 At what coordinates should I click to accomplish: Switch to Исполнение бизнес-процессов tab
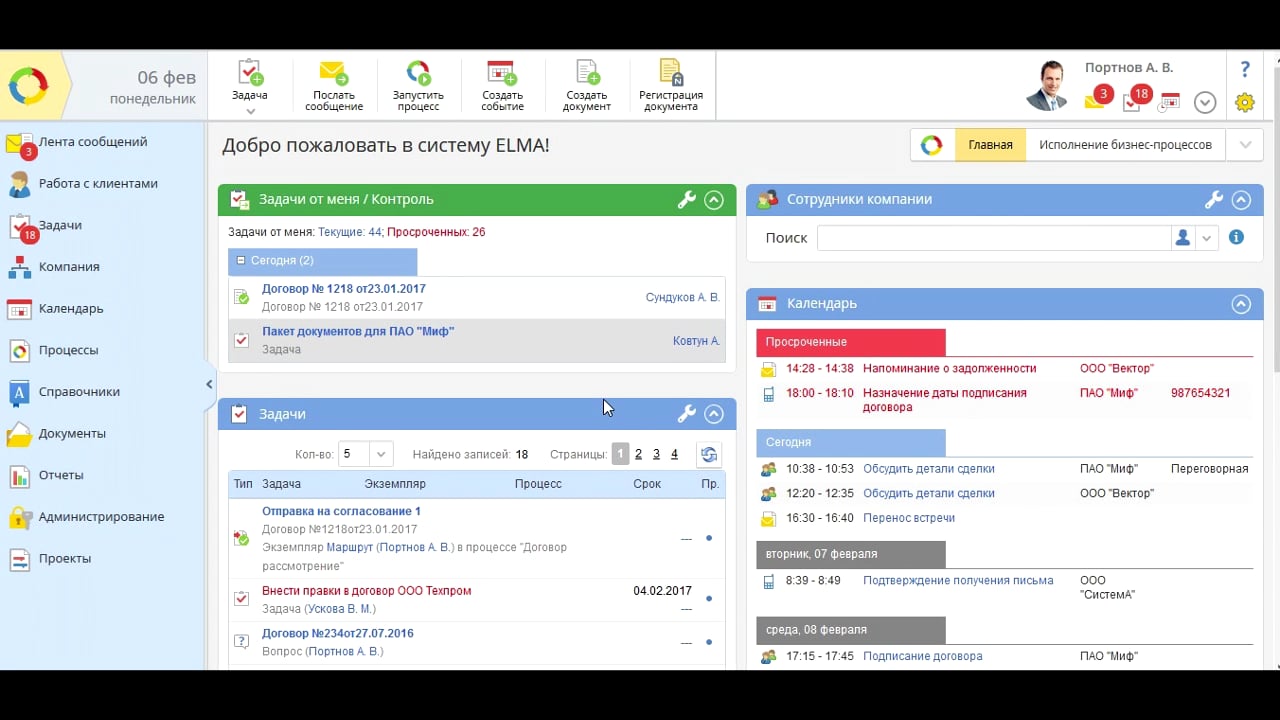point(1125,145)
